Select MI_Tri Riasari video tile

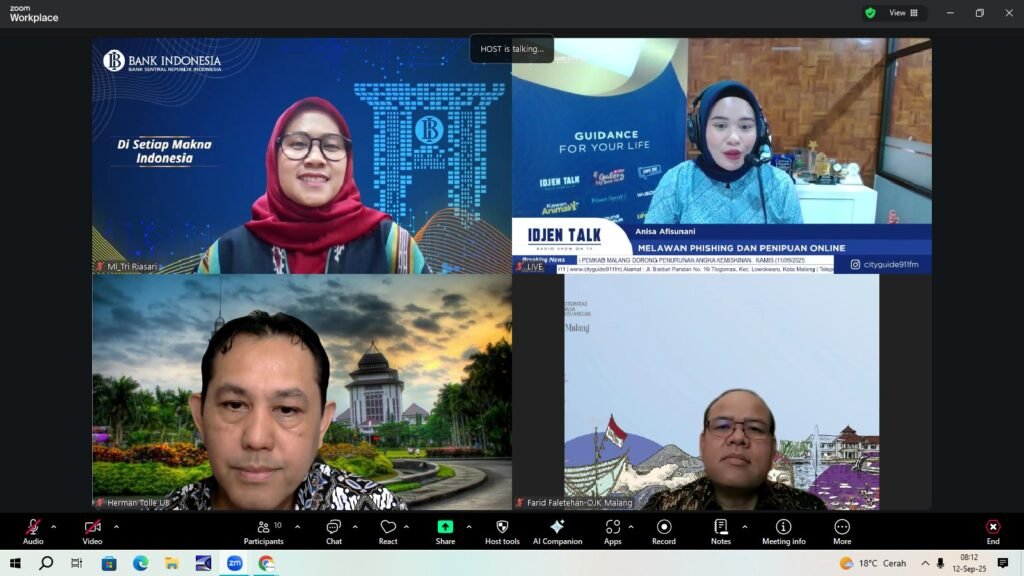point(302,155)
